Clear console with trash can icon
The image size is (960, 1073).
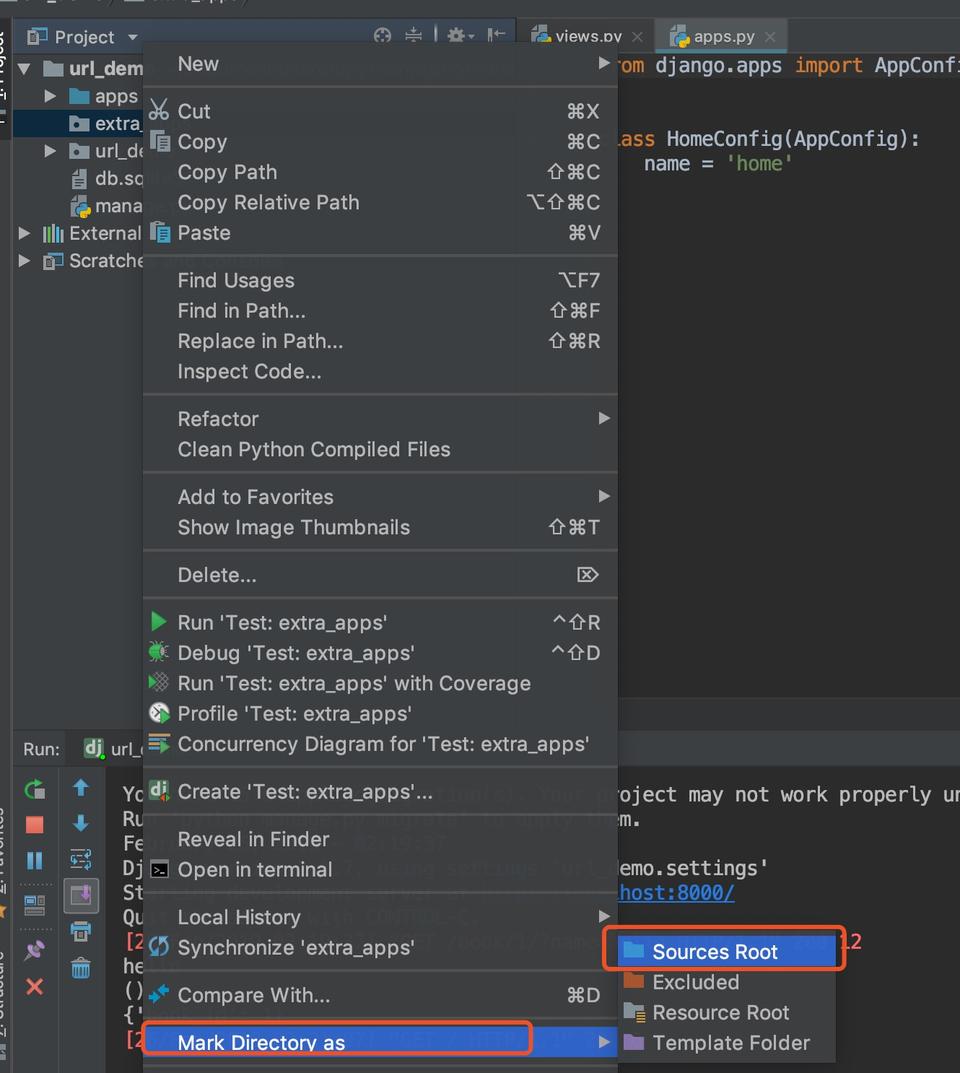(81, 968)
